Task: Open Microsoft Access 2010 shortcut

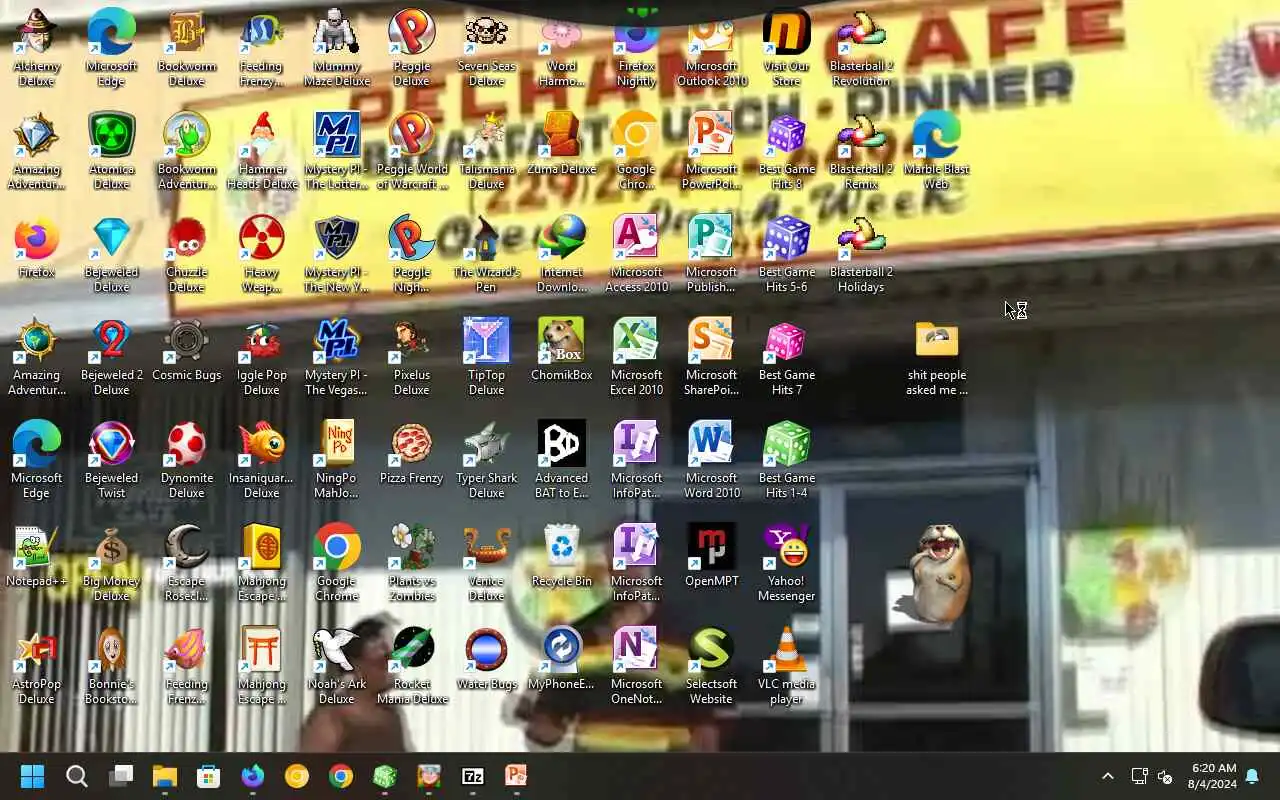Action: (x=637, y=254)
